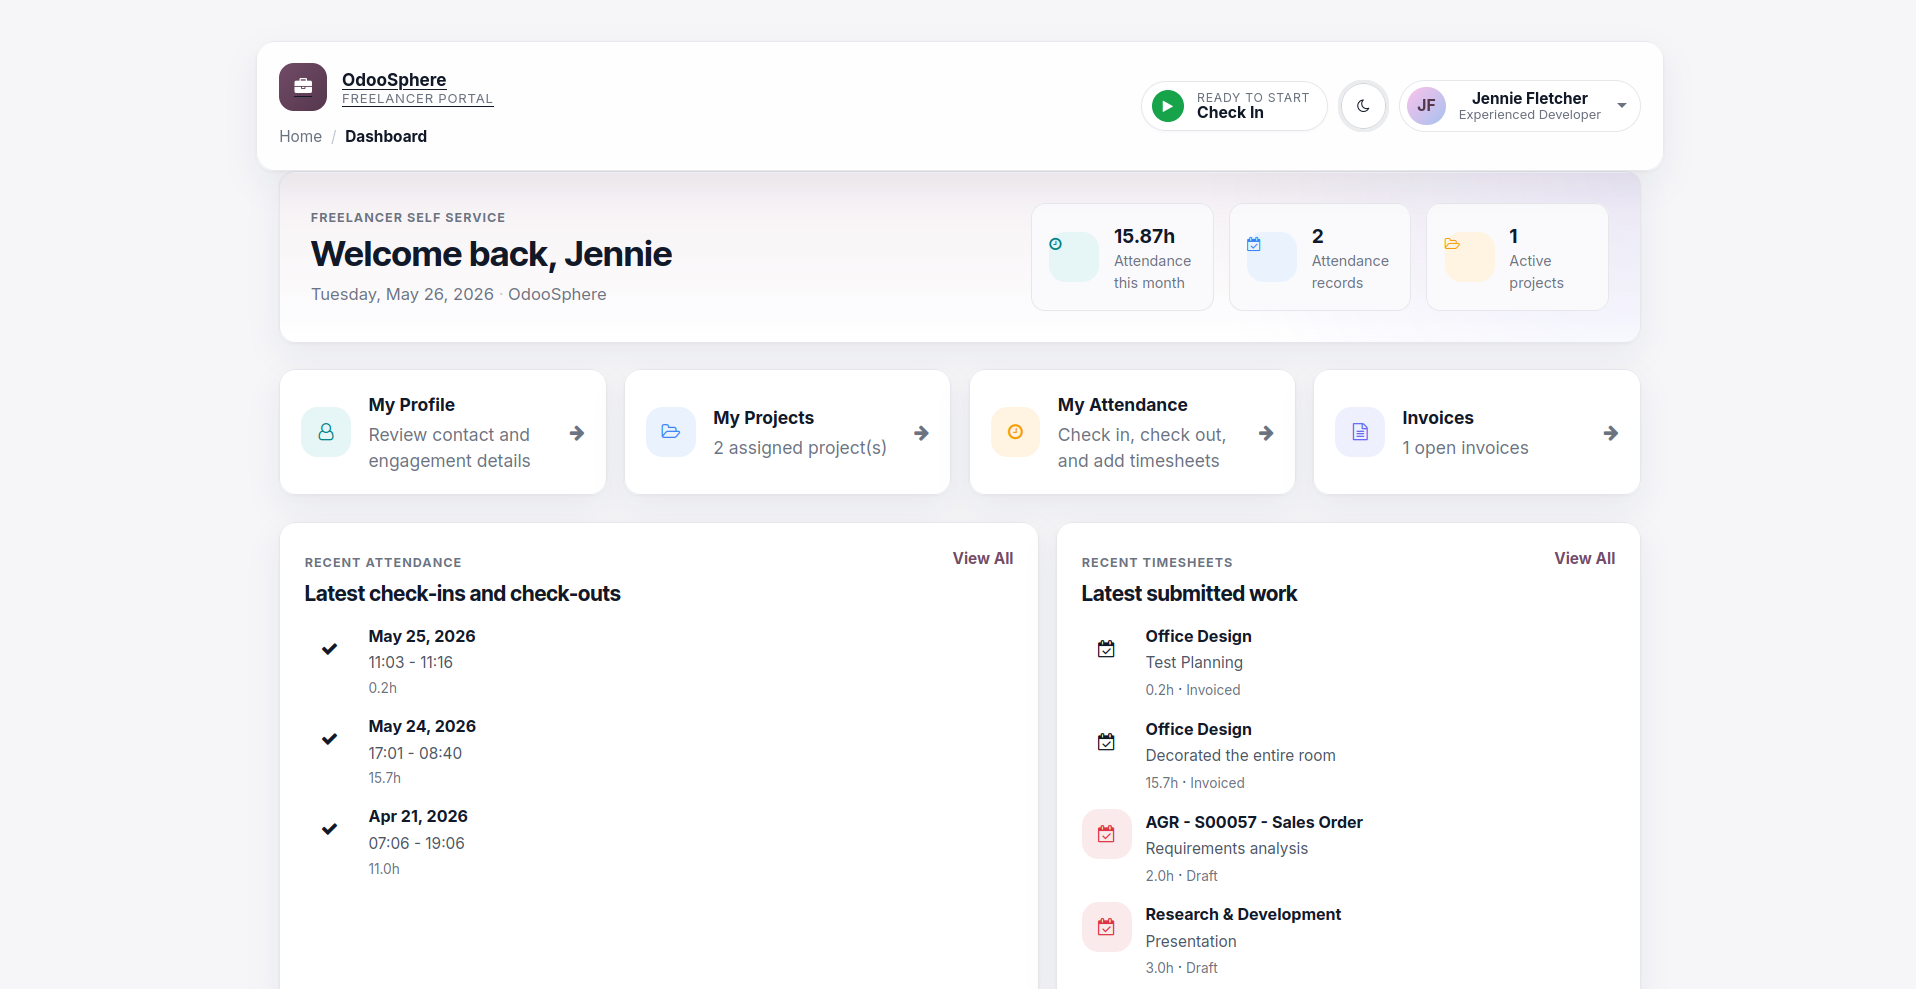Click the Test Planning timesheet description
The height and width of the screenshot is (989, 1916).
(1194, 663)
